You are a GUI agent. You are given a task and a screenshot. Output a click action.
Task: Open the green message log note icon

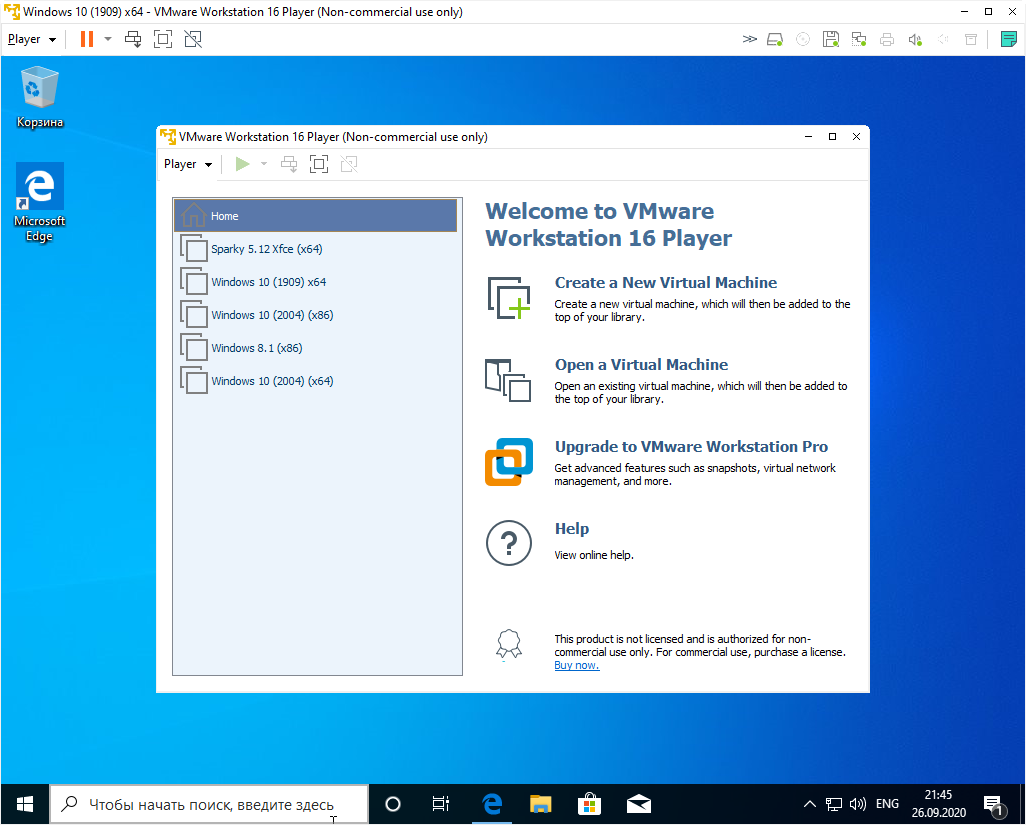point(1009,39)
